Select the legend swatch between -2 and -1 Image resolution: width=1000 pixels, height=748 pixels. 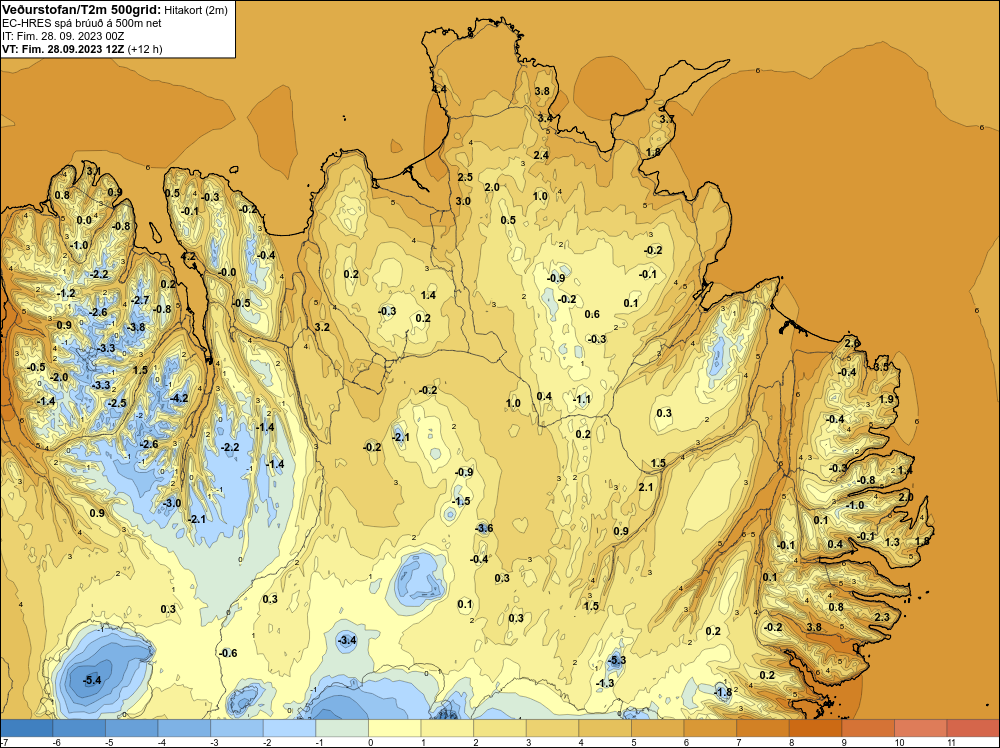click(x=290, y=728)
